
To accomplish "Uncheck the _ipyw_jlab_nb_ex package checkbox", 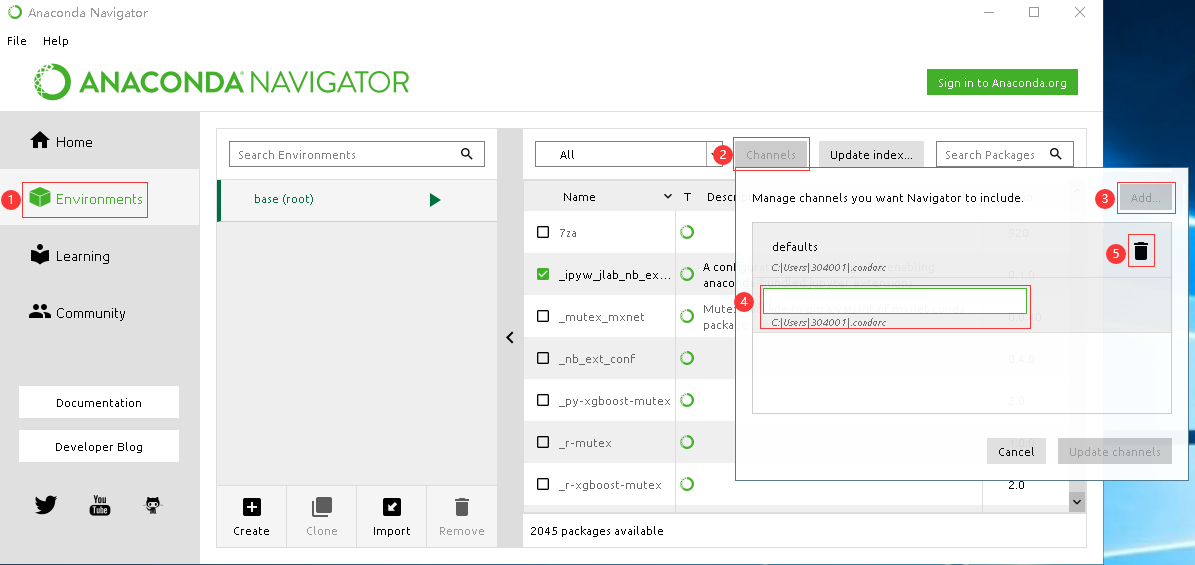I will pyautogui.click(x=543, y=274).
